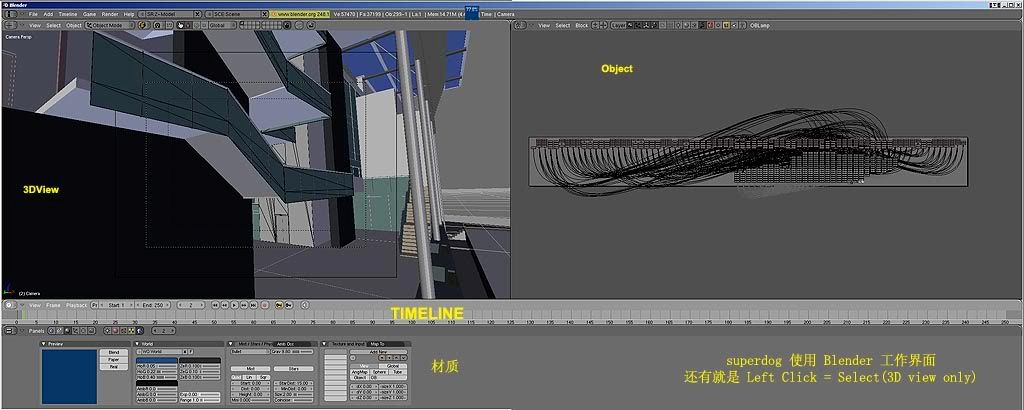Click the rewind-to-start timeline button
The image size is (1024, 410).
[x=213, y=304]
